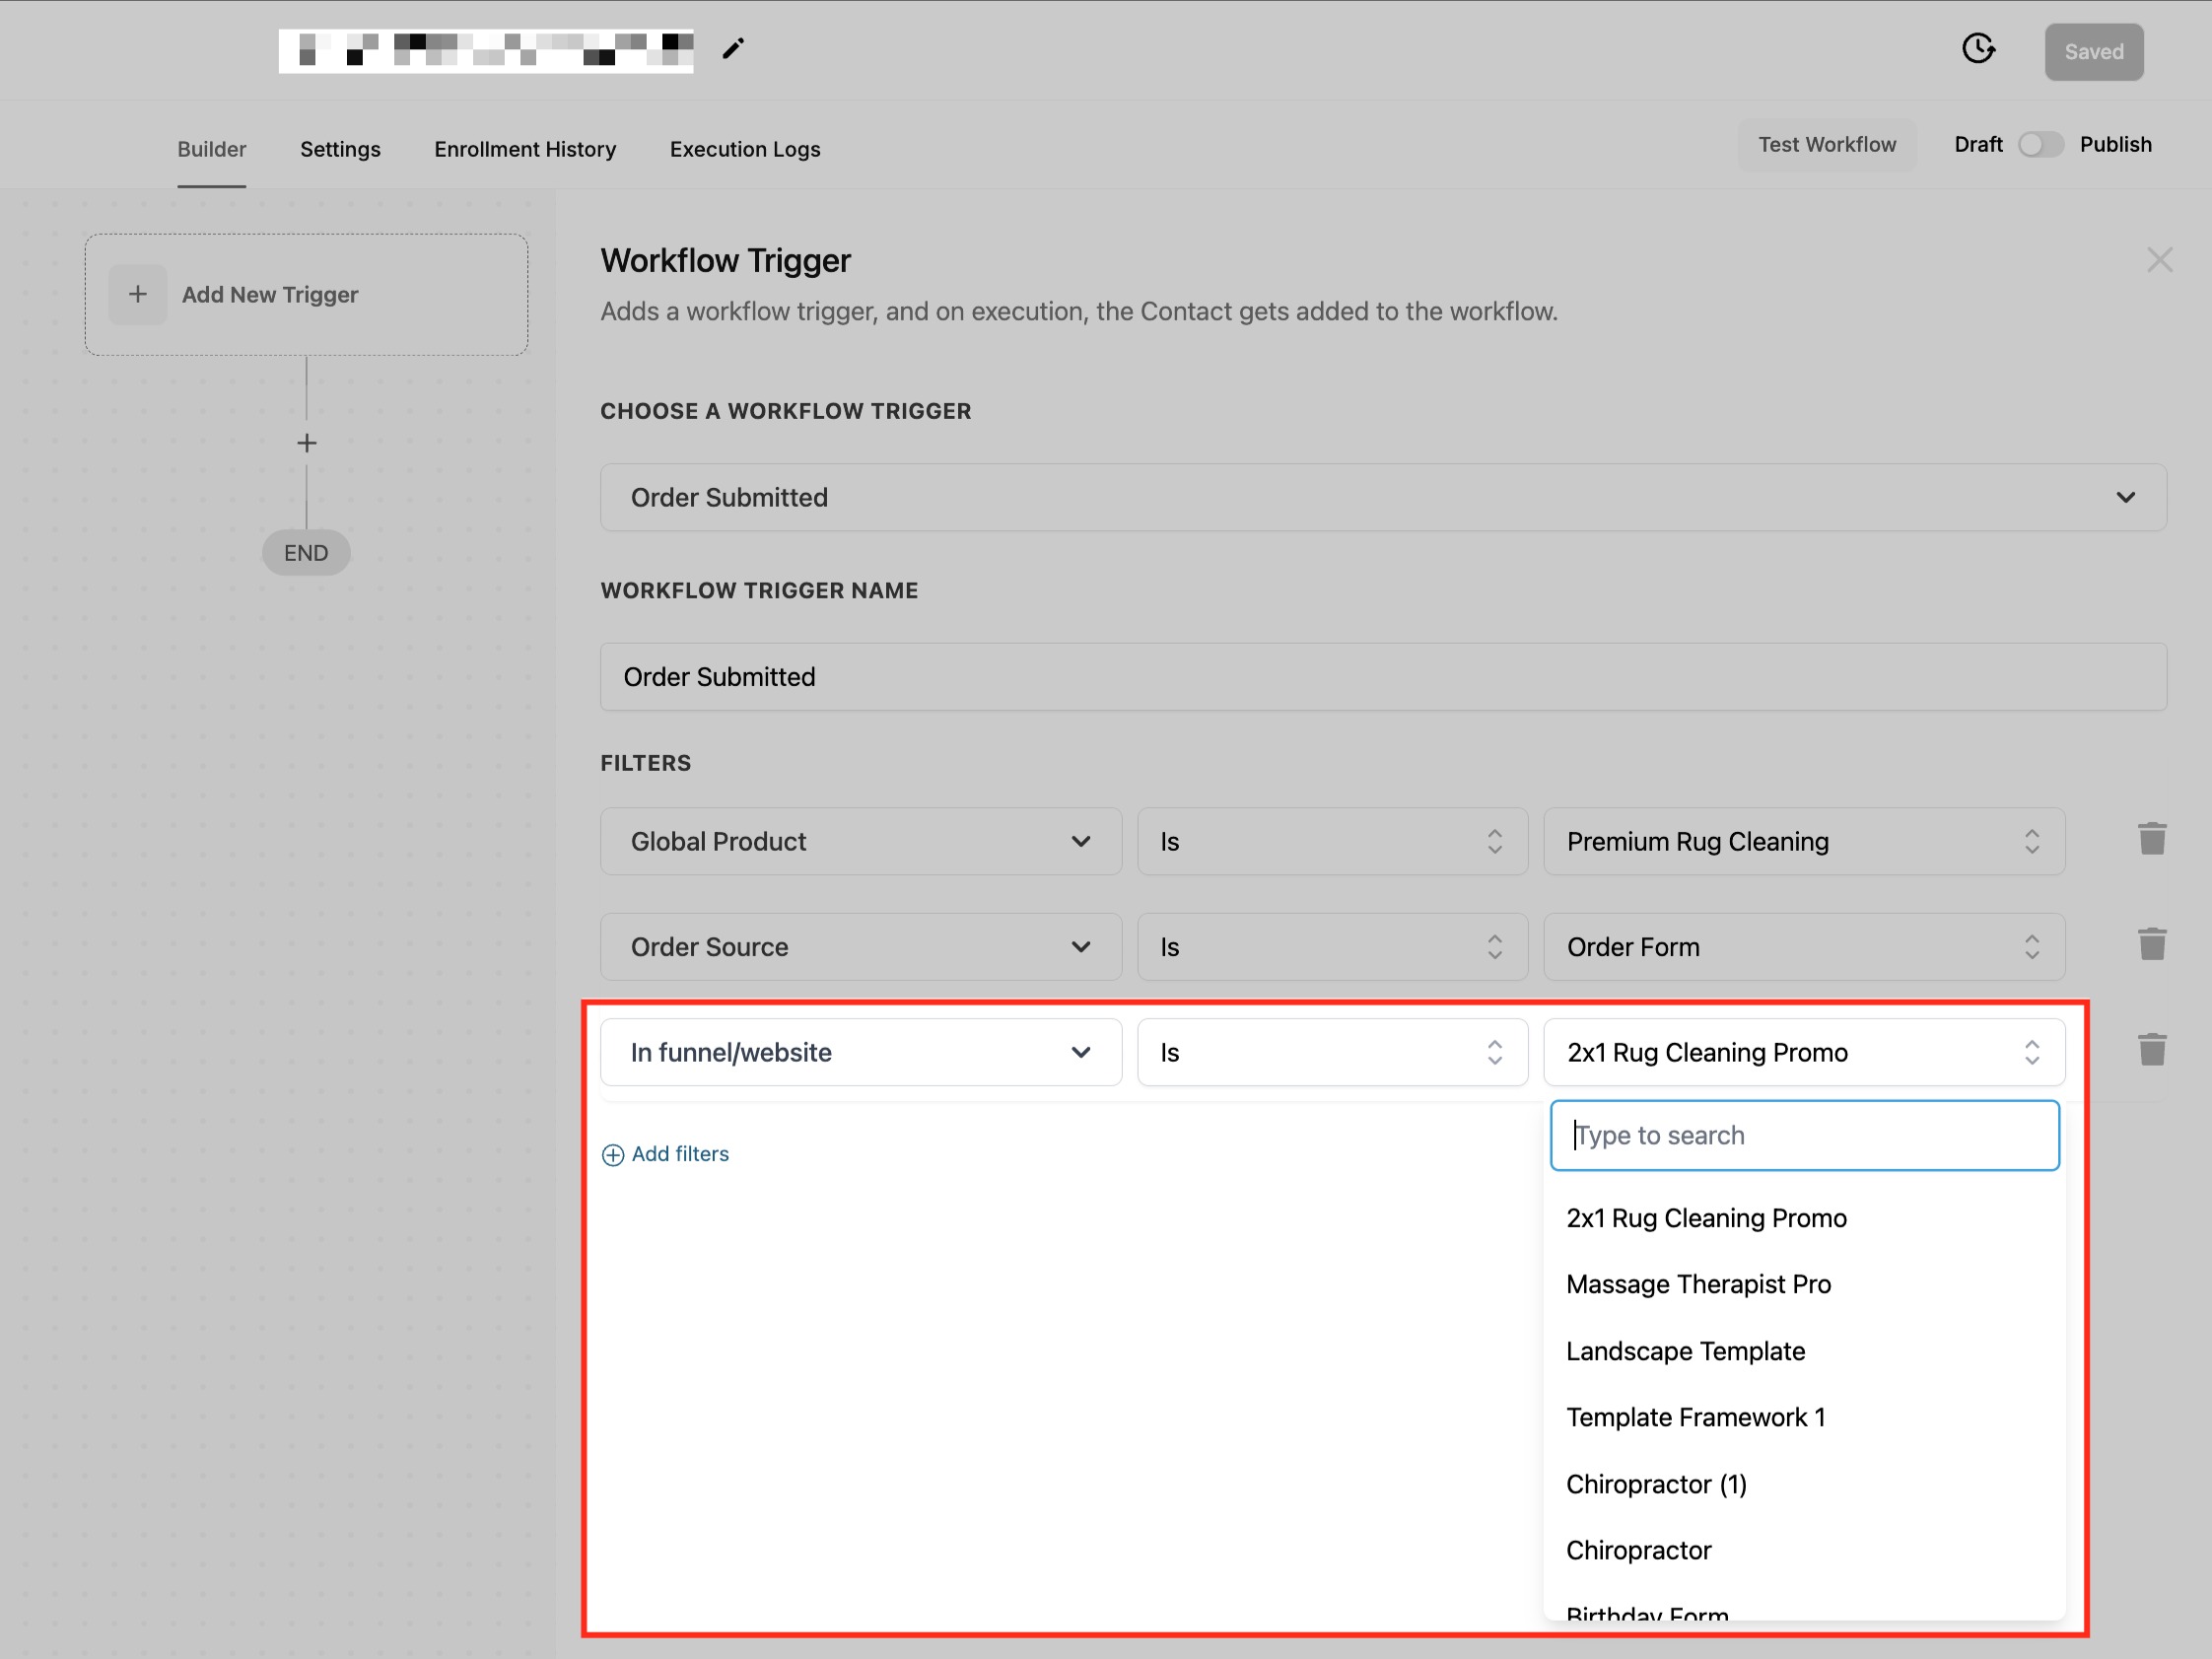
Task: Delete the Global Product filter
Action: point(2151,840)
